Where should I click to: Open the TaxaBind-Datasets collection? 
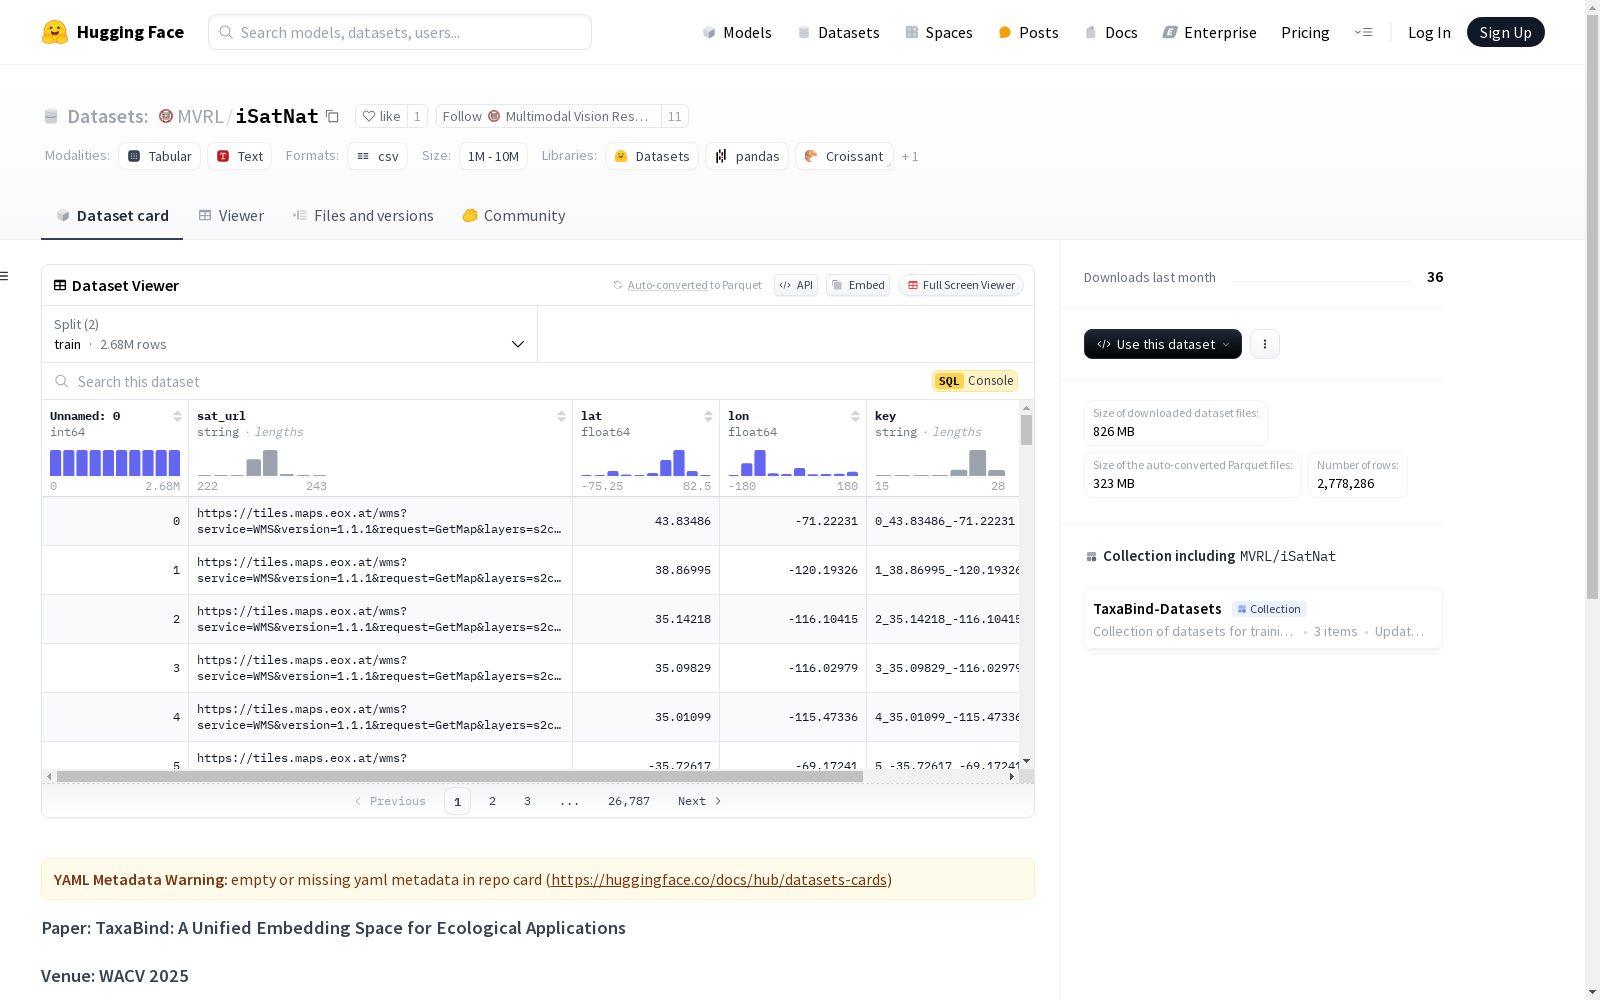click(x=1263, y=619)
